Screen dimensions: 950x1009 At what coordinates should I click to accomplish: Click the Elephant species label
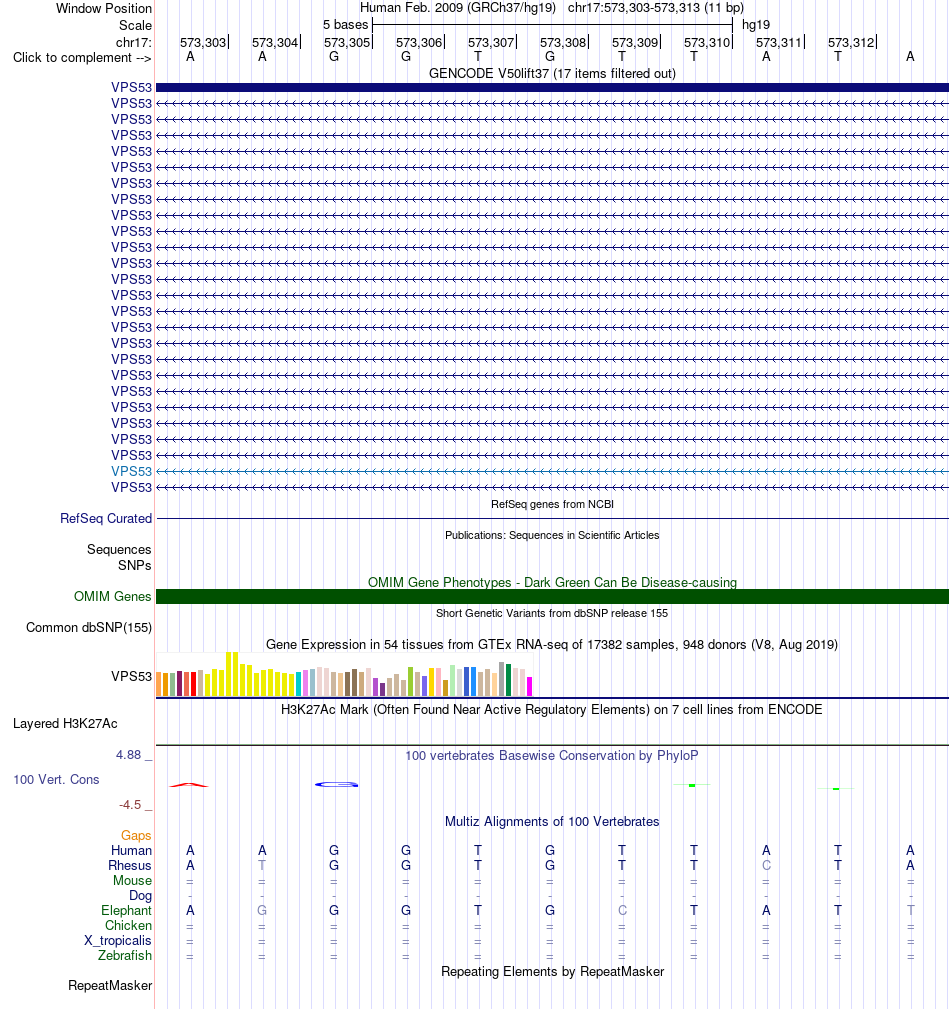pyautogui.click(x=126, y=911)
